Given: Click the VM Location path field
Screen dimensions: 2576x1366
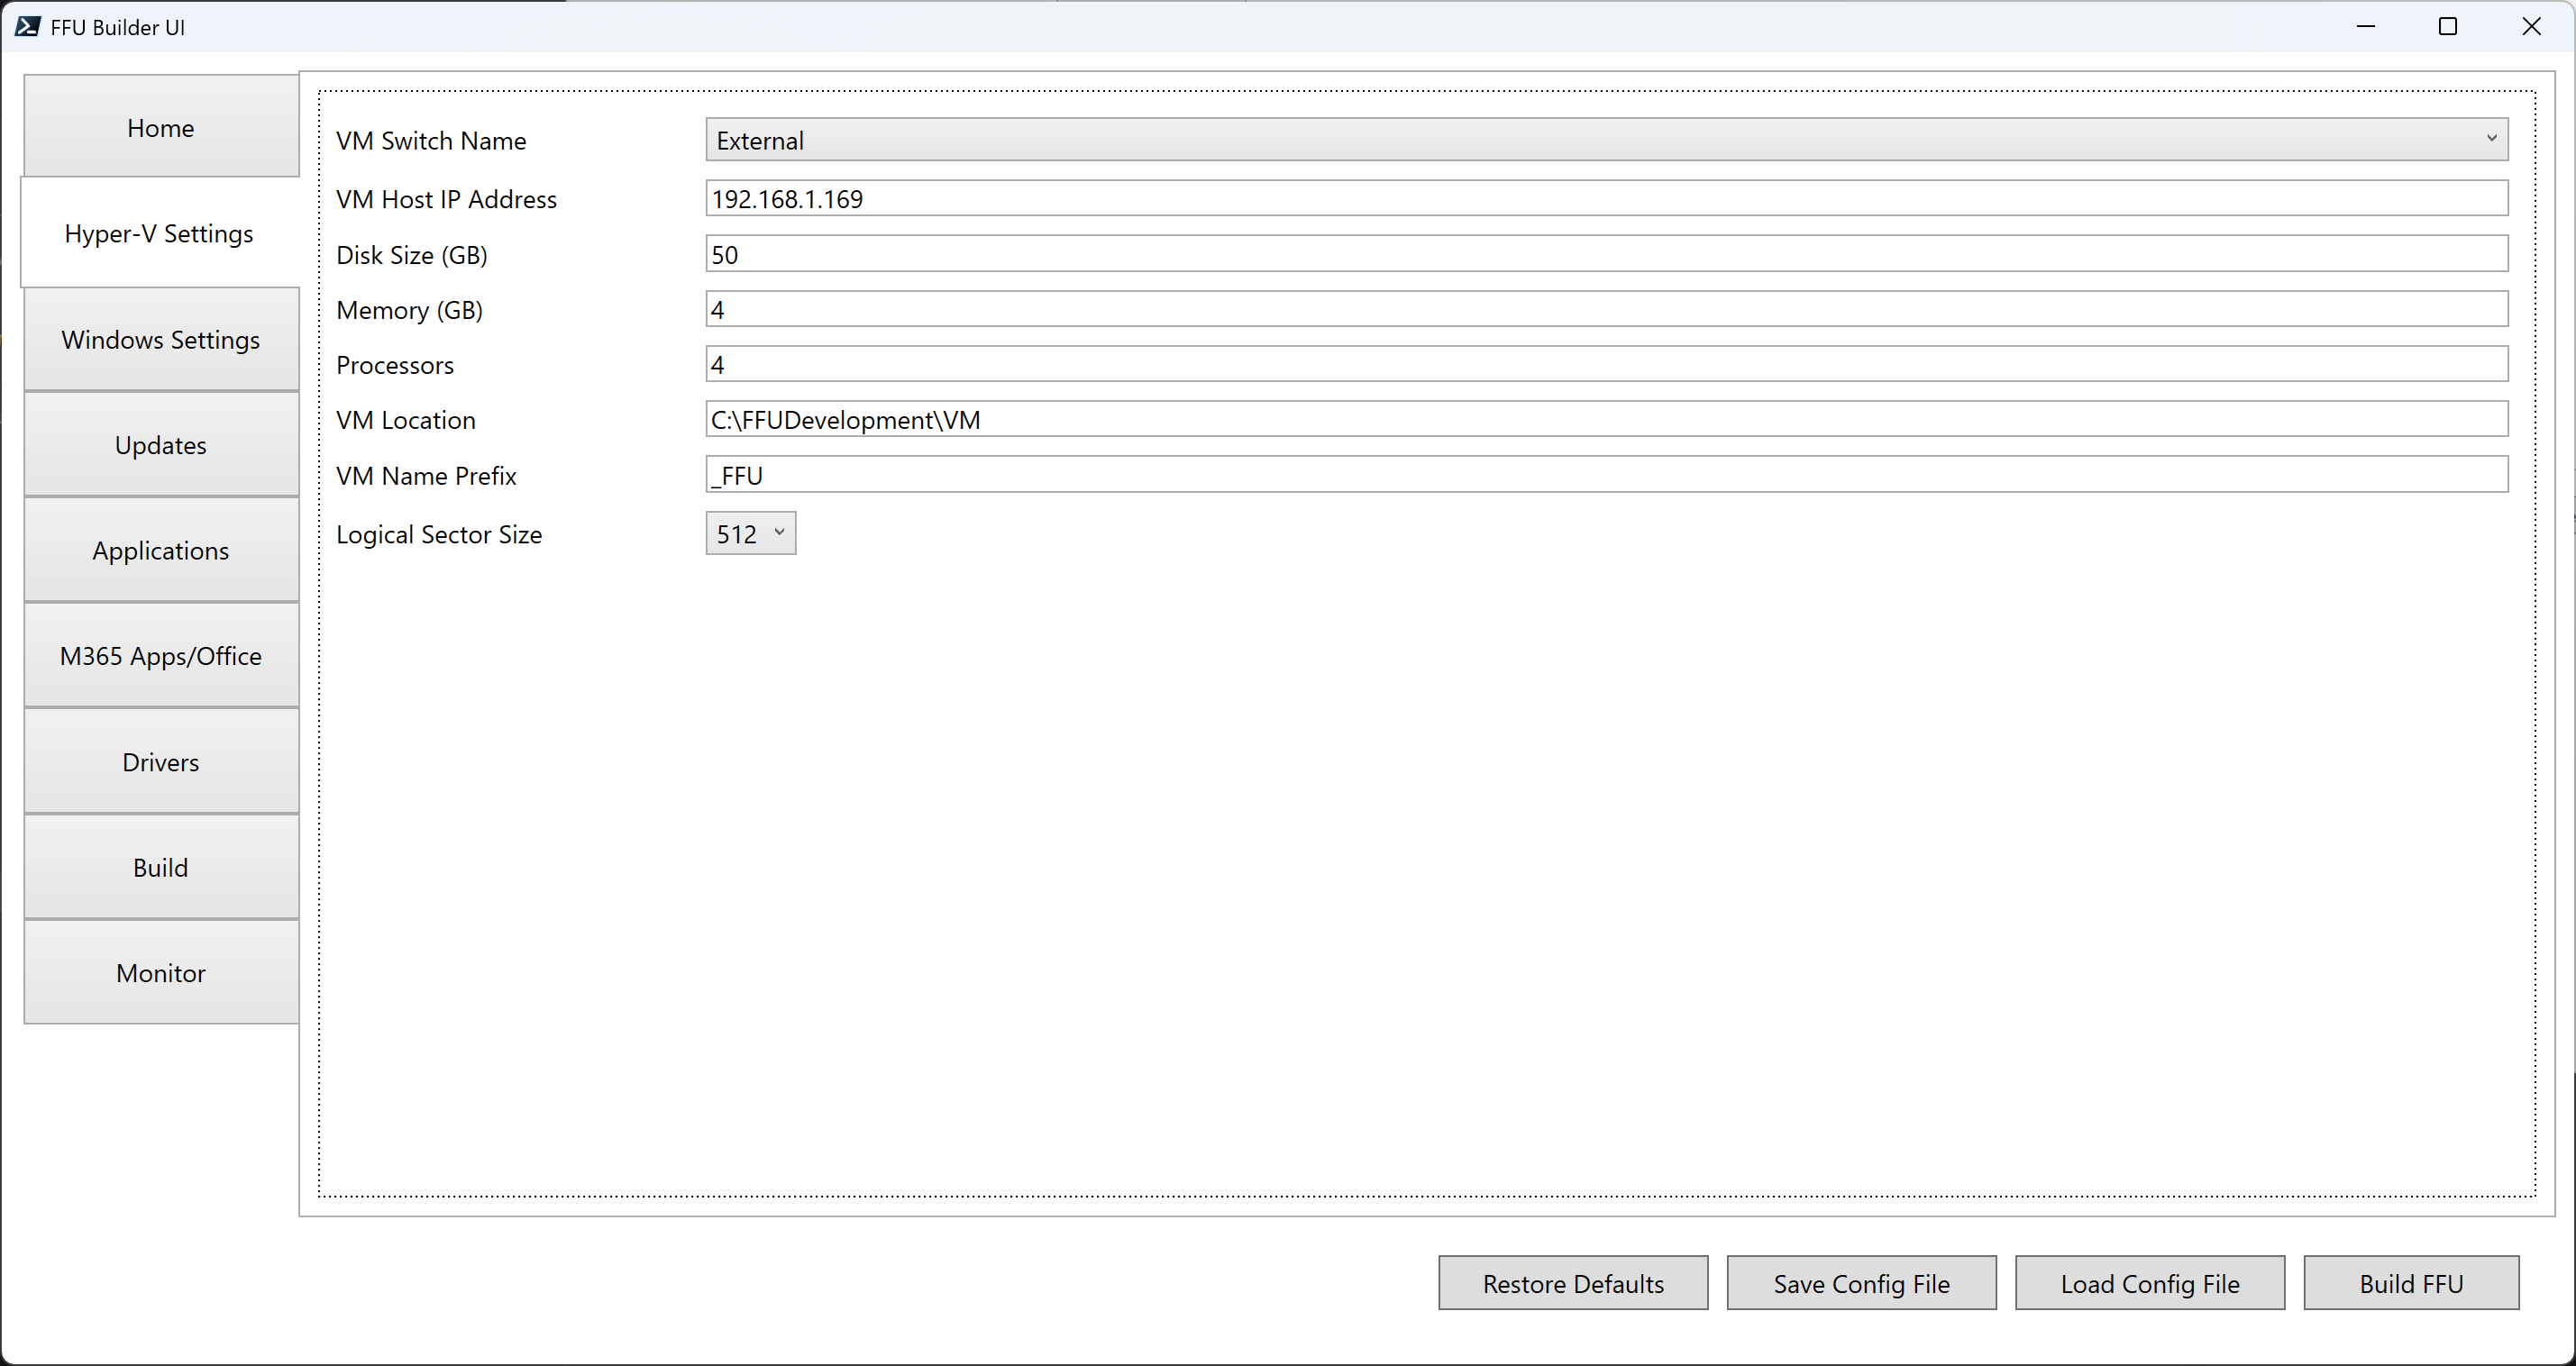Looking at the screenshot, I should 1606,420.
